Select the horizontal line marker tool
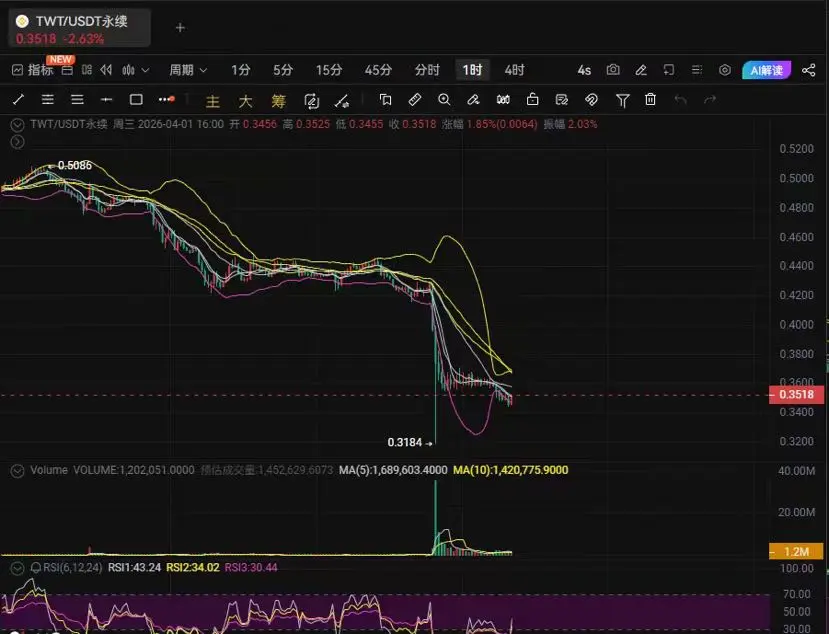This screenshot has height=634, width=829. tap(106, 99)
